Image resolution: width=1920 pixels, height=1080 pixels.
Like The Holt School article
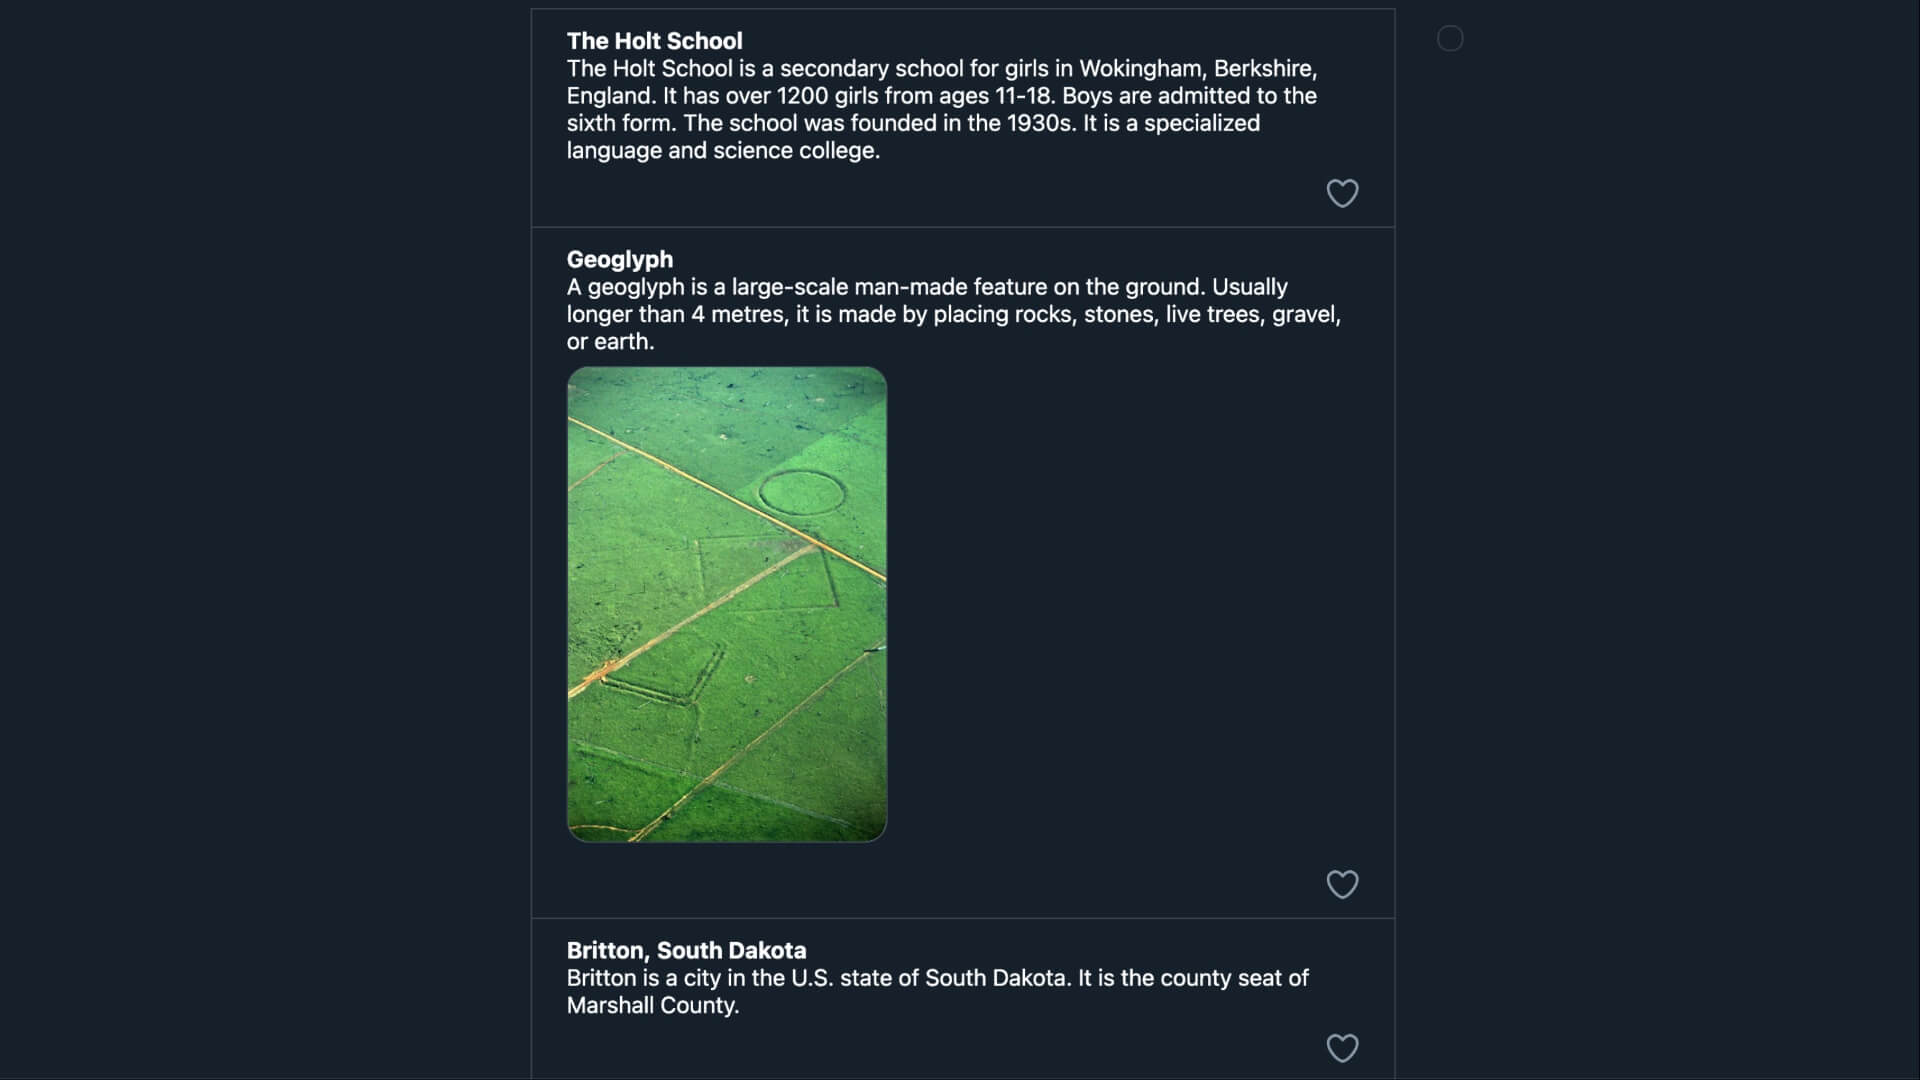point(1342,193)
